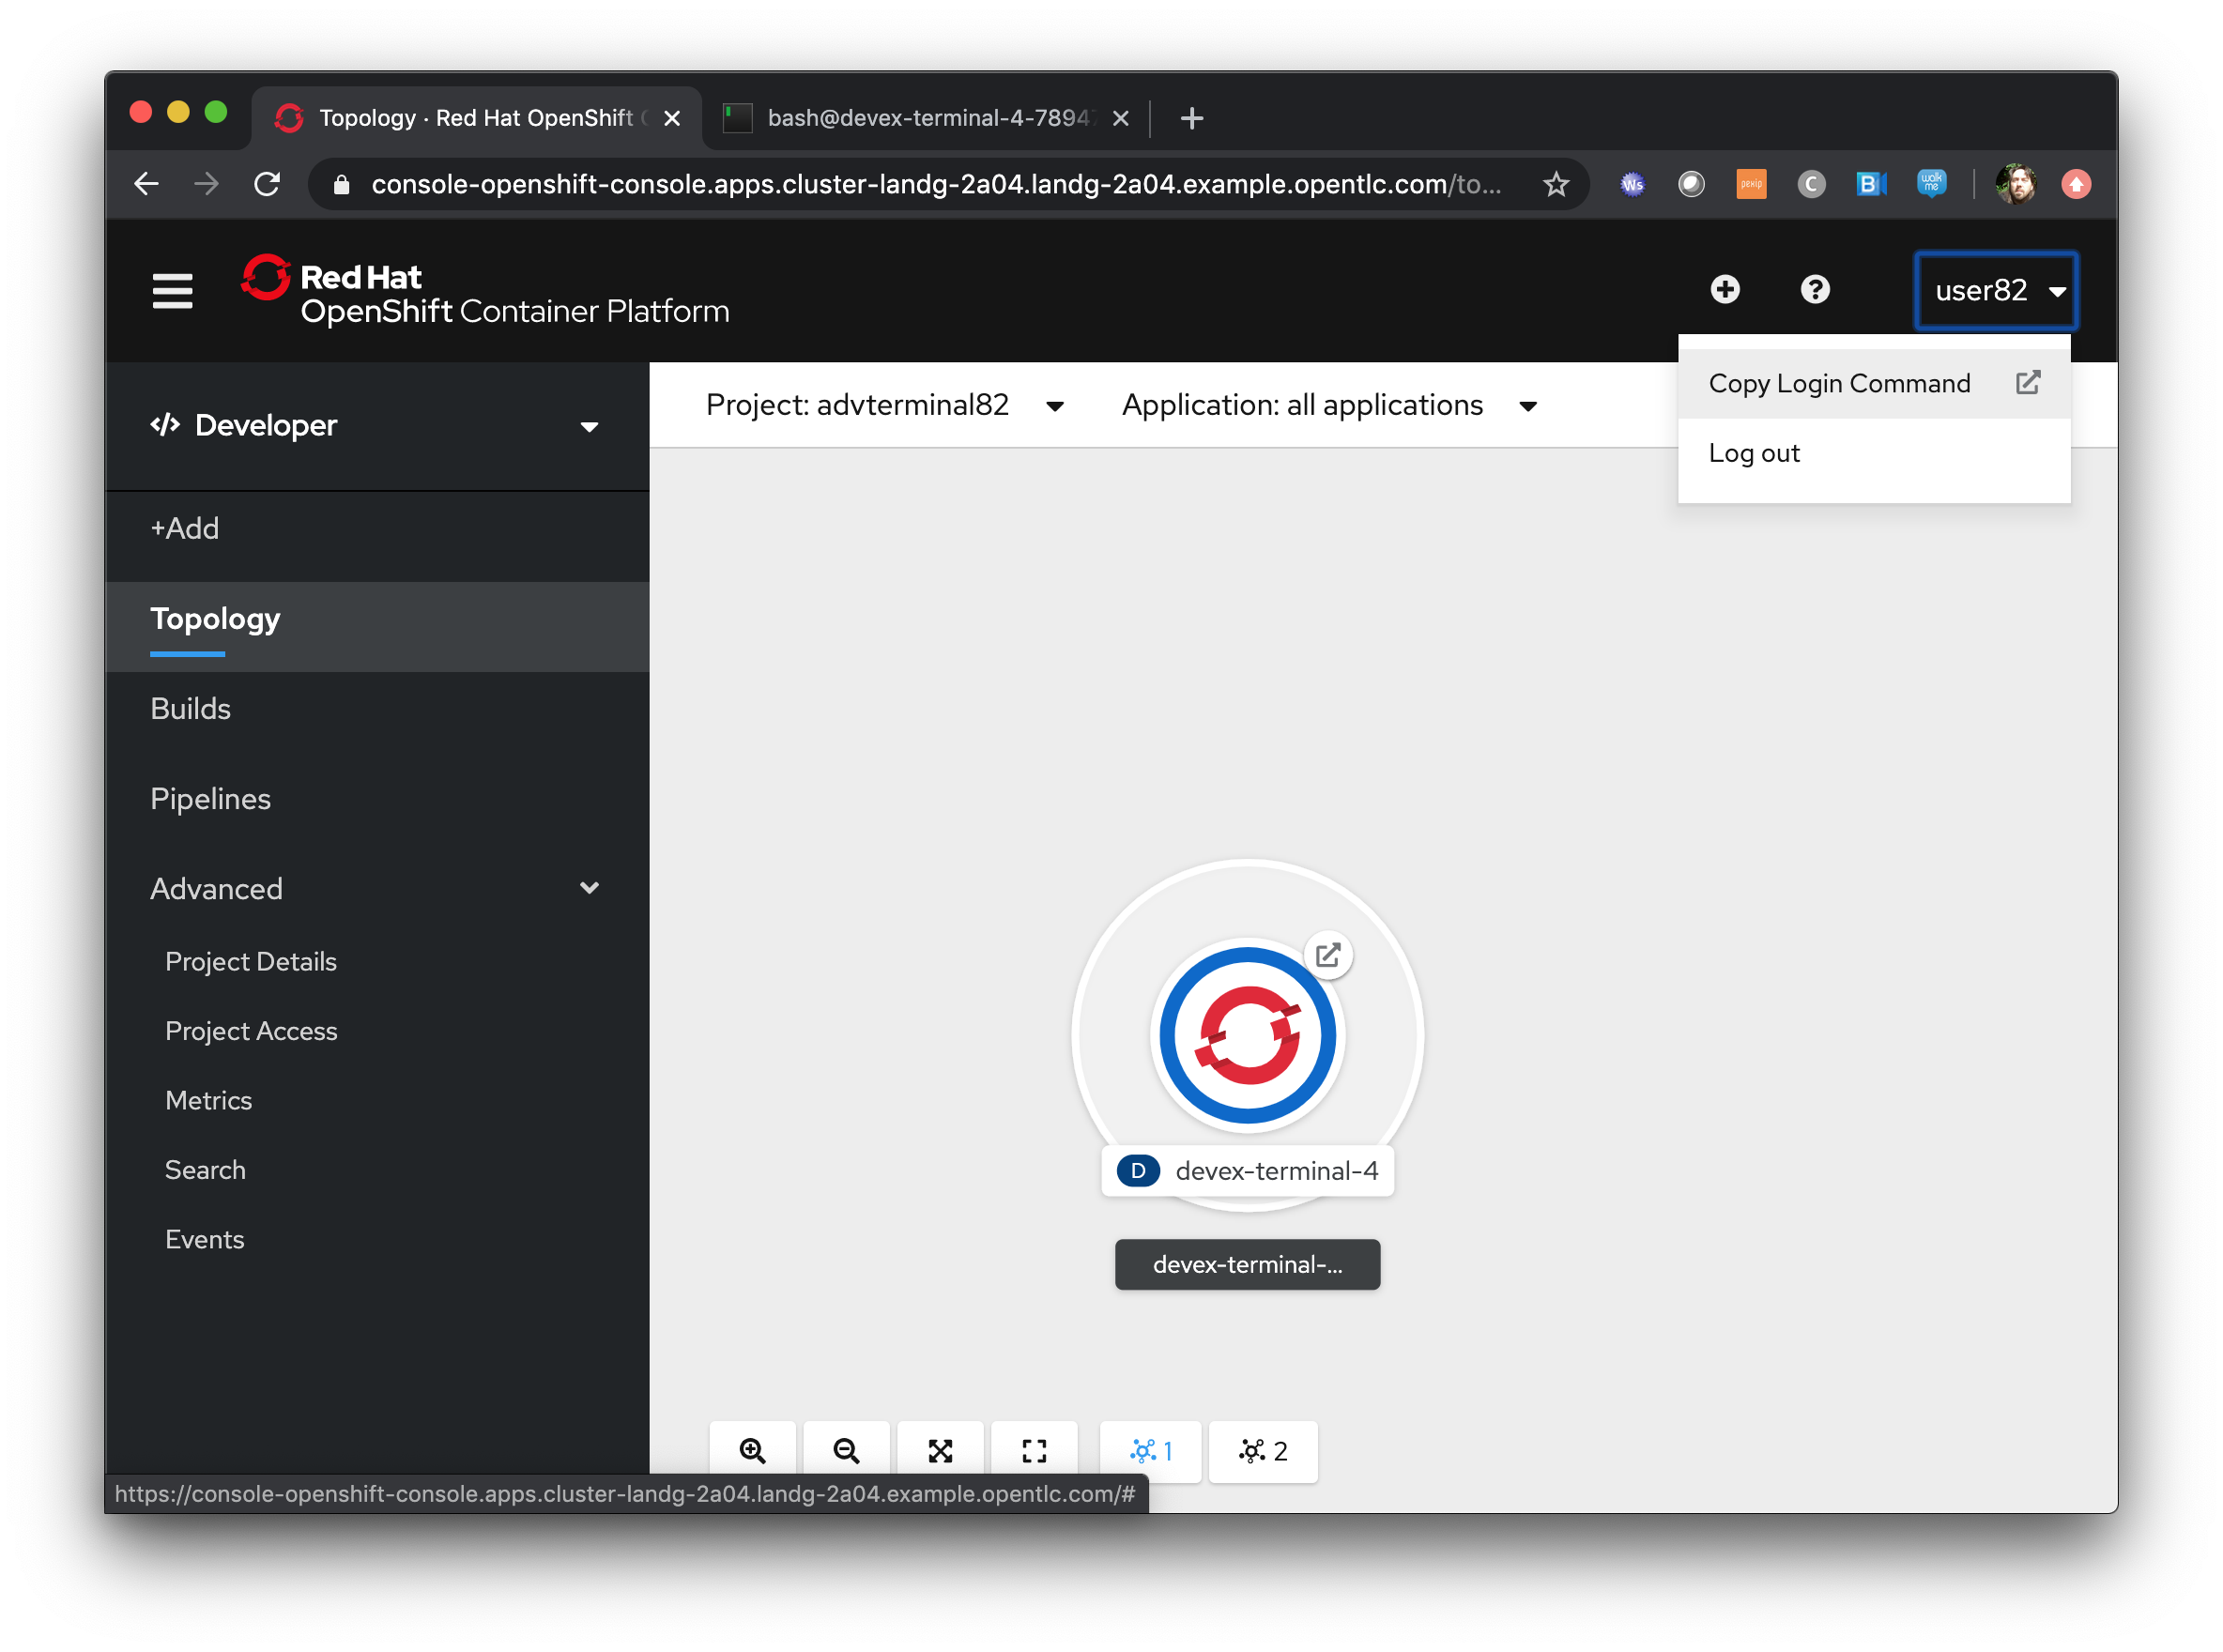The image size is (2223, 1652).
Task: Reset topology view
Action: (1034, 1451)
